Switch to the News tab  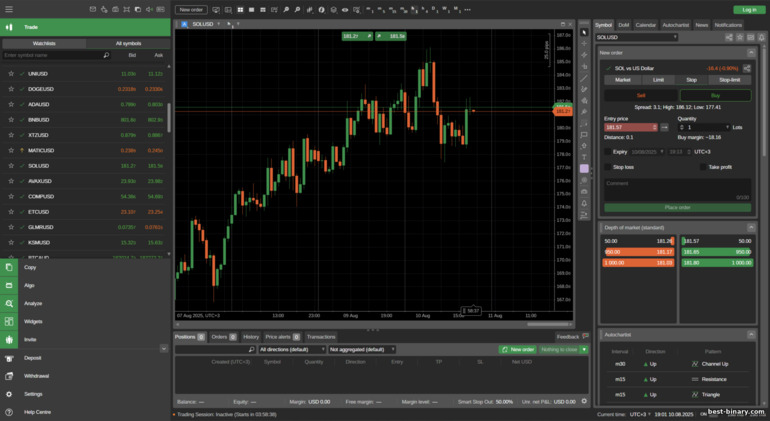pos(701,25)
